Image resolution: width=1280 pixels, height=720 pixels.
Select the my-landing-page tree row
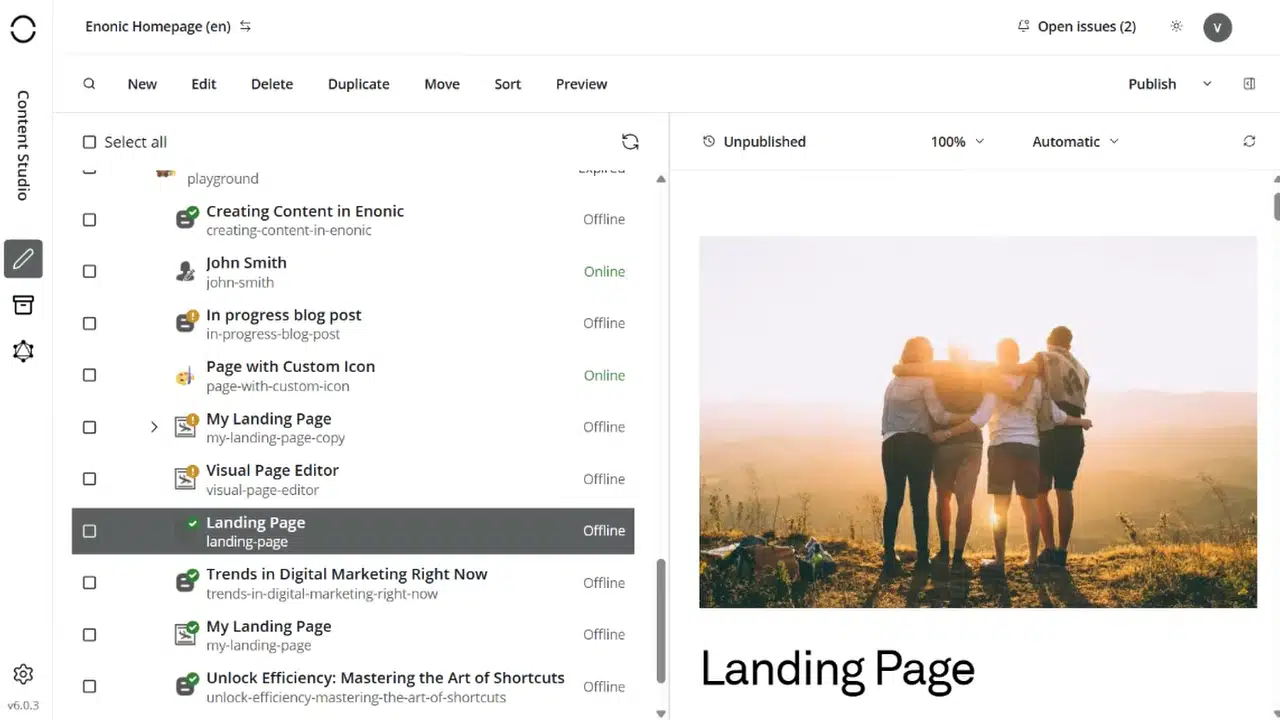coord(353,635)
